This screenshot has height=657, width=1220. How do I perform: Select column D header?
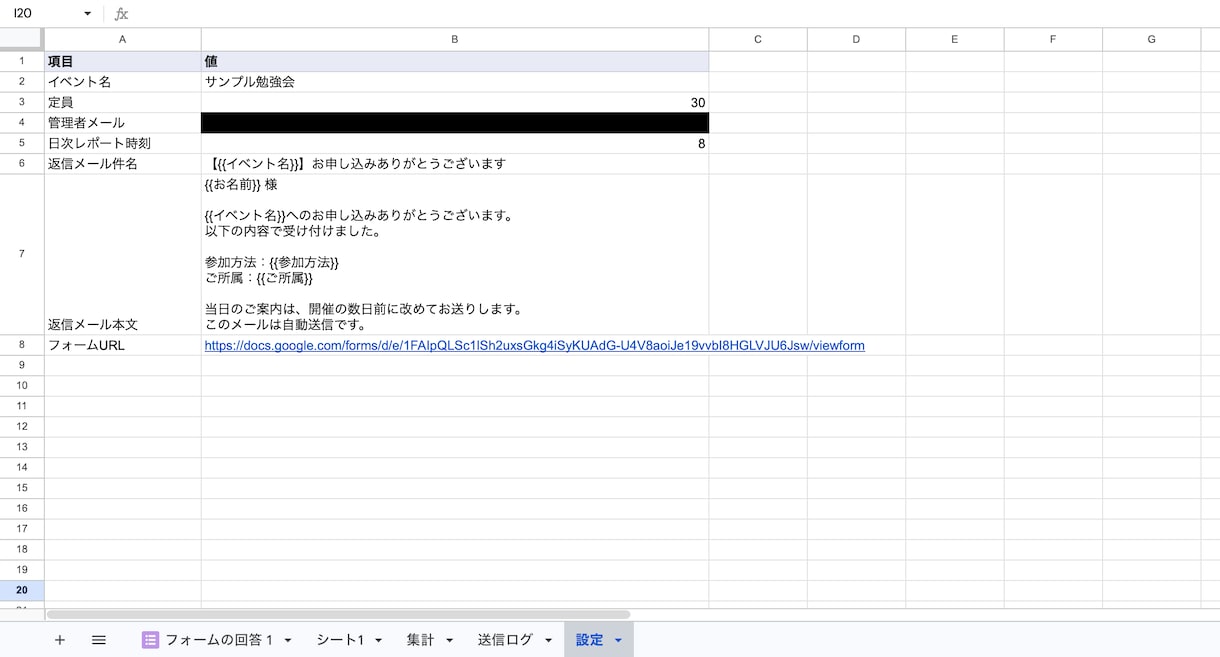pos(856,39)
